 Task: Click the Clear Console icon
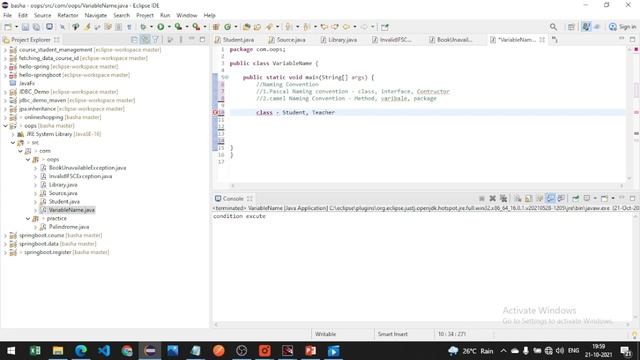(518, 198)
